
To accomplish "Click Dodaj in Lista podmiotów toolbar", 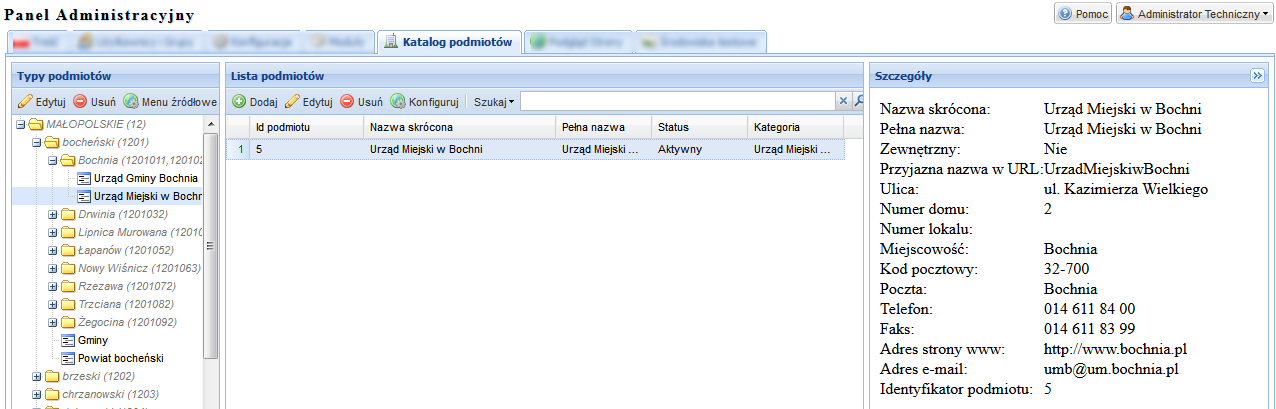I will [x=255, y=101].
